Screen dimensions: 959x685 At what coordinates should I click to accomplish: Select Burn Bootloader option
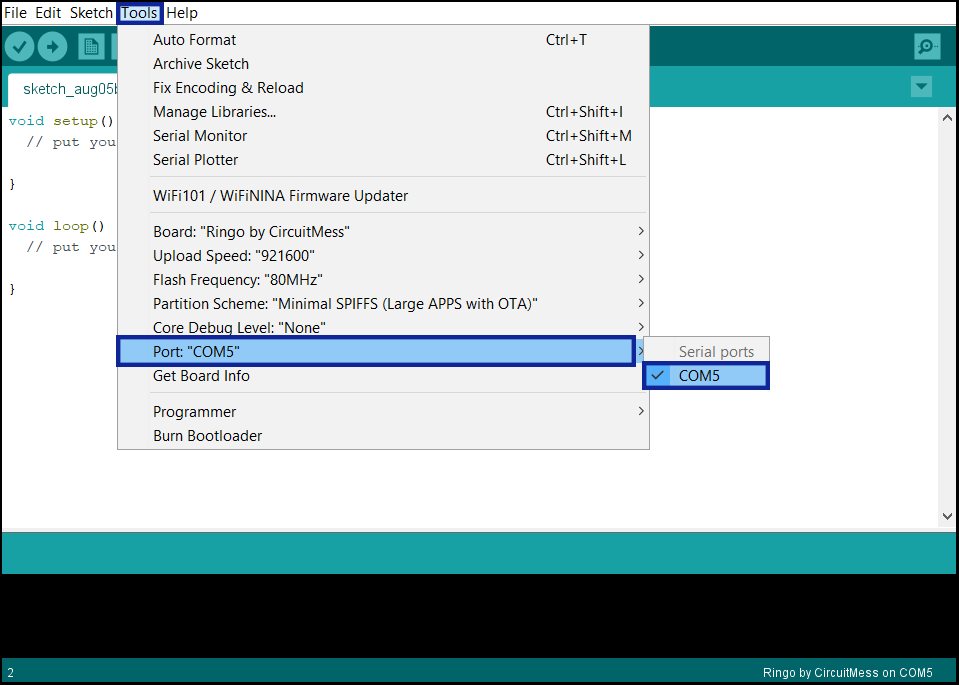click(x=207, y=436)
